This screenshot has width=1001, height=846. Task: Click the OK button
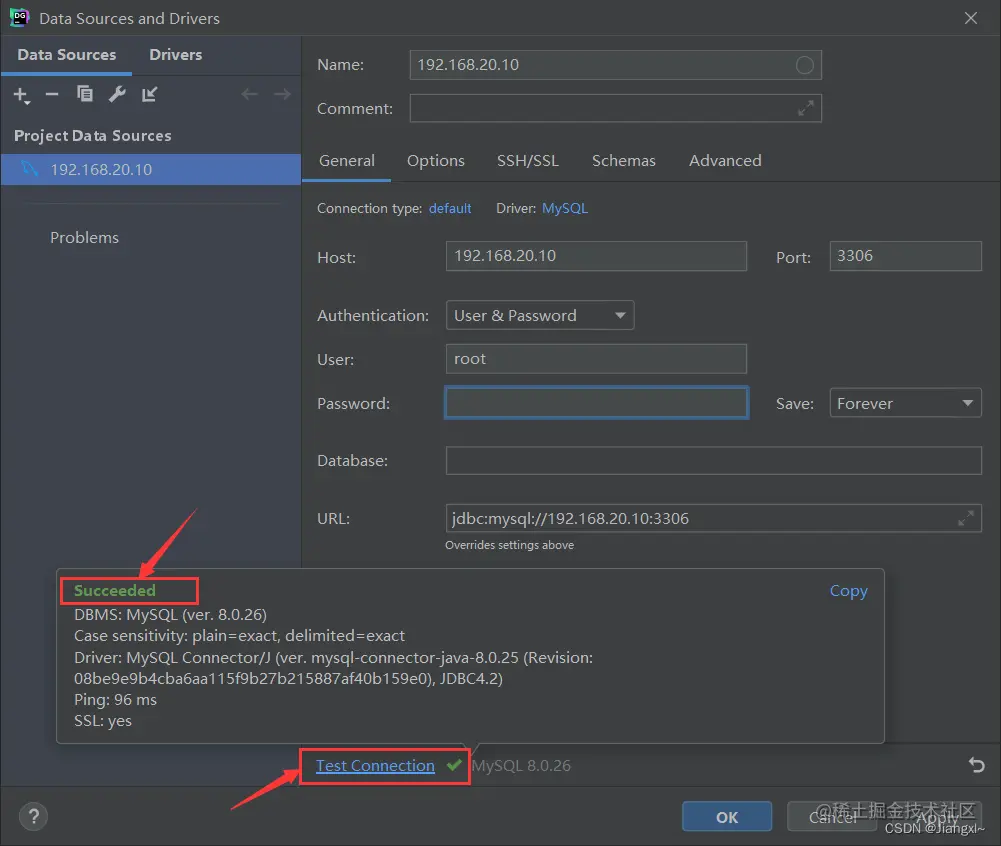tap(727, 817)
